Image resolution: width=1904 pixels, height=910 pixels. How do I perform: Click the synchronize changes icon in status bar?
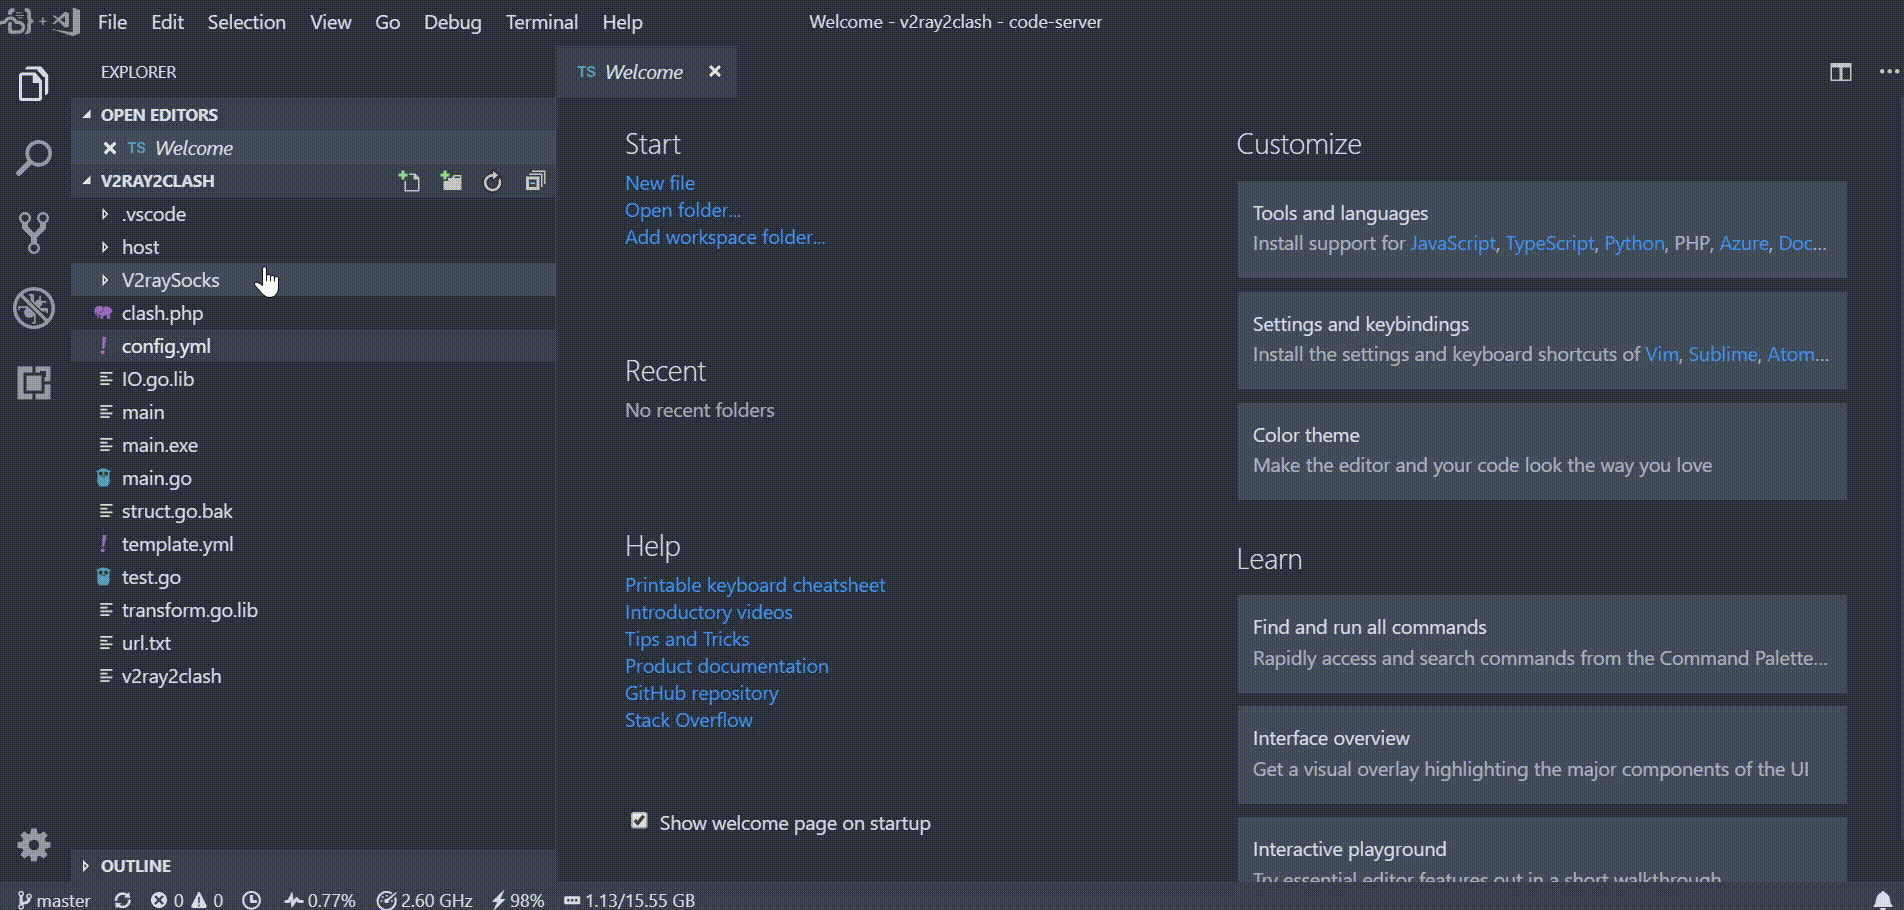[x=123, y=900]
